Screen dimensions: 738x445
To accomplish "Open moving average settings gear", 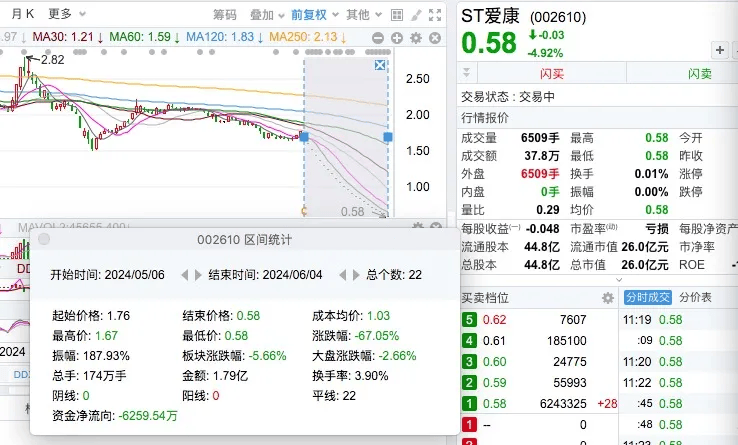I will (x=416, y=38).
